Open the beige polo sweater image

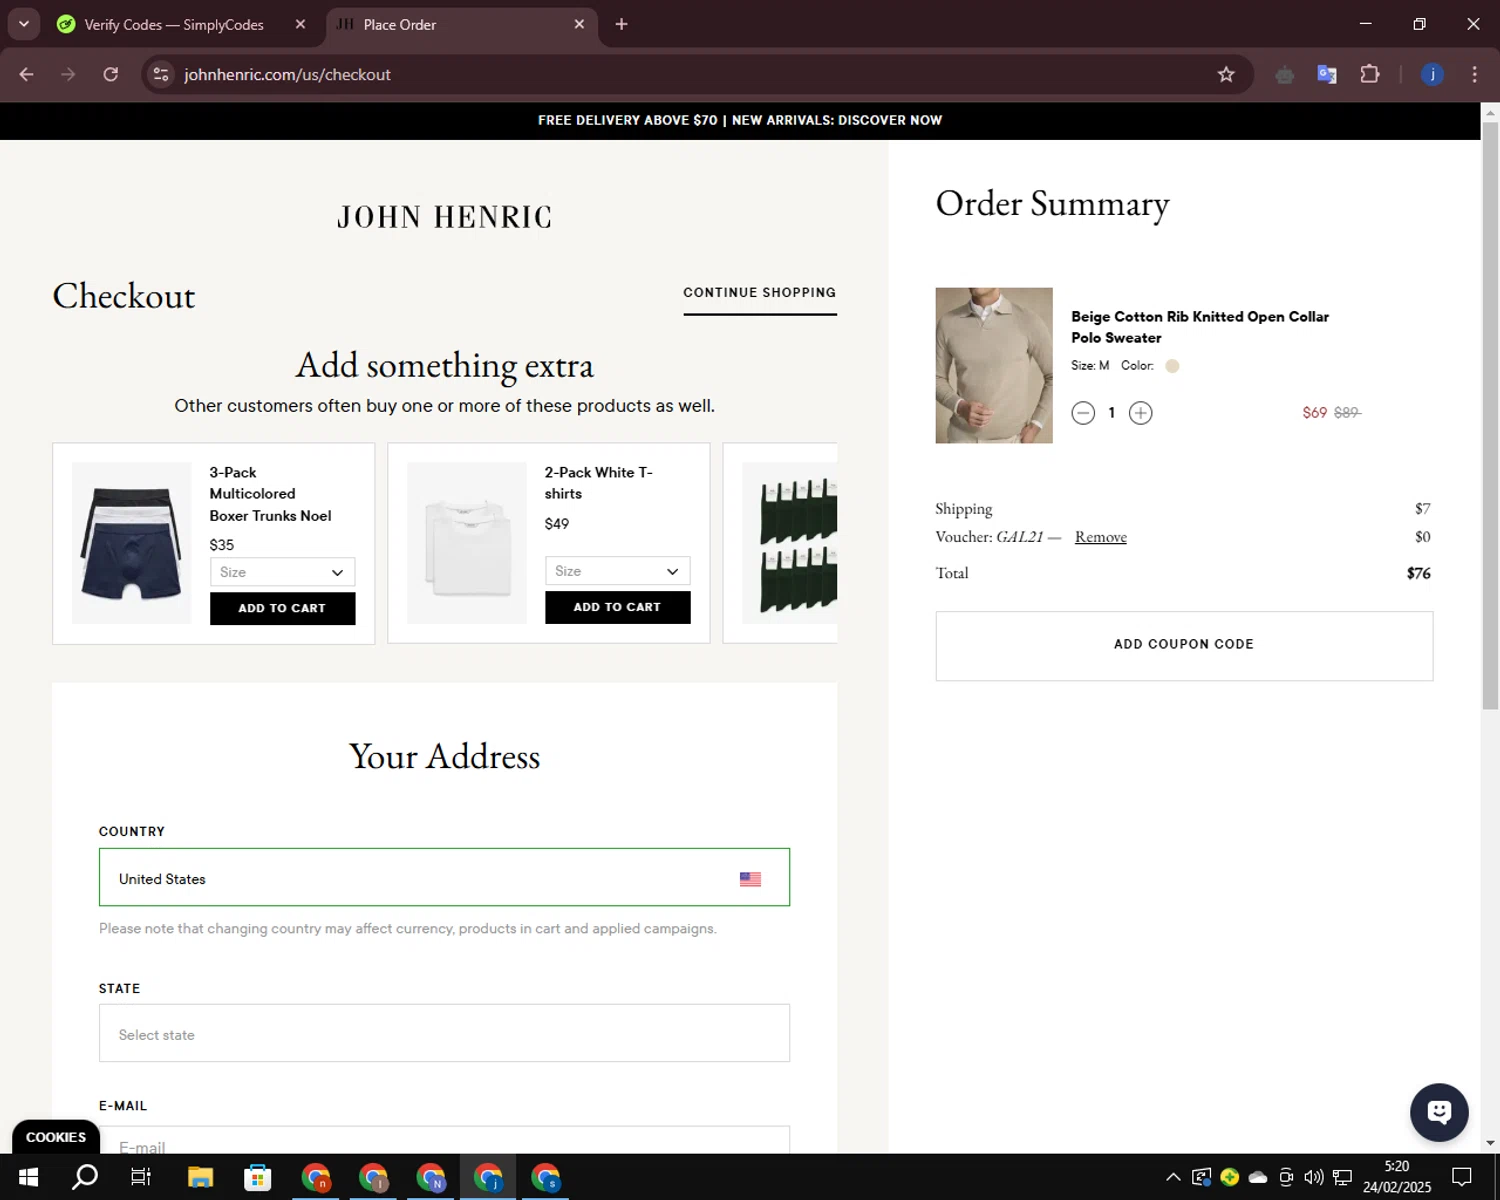click(x=994, y=365)
